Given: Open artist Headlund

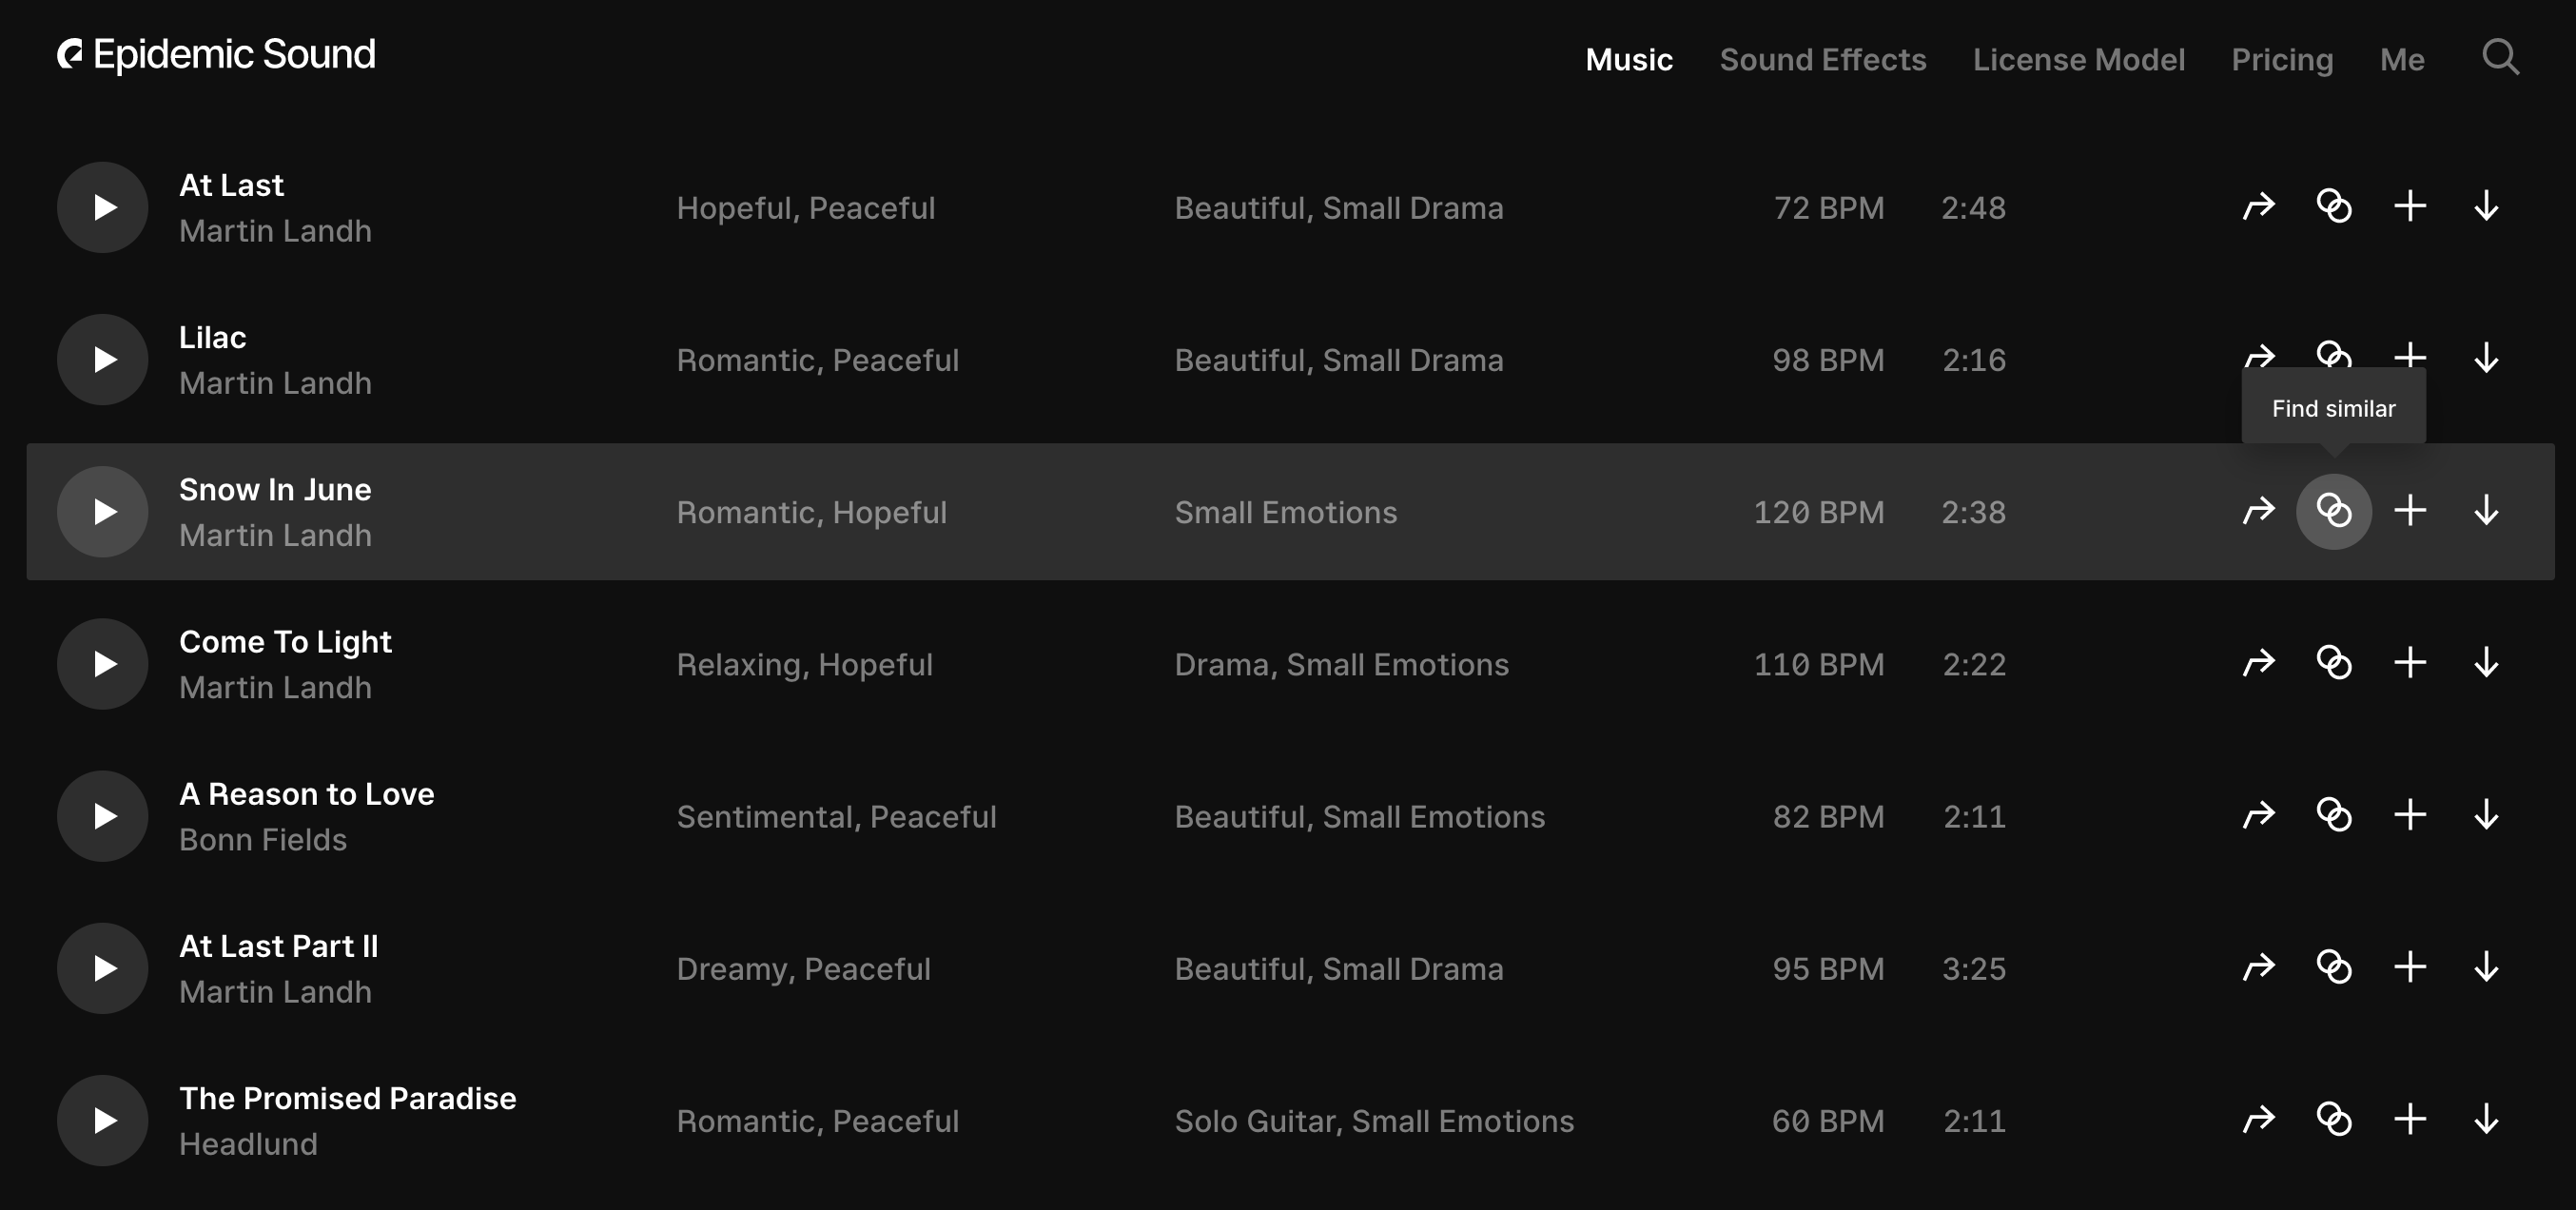Looking at the screenshot, I should (x=248, y=1143).
